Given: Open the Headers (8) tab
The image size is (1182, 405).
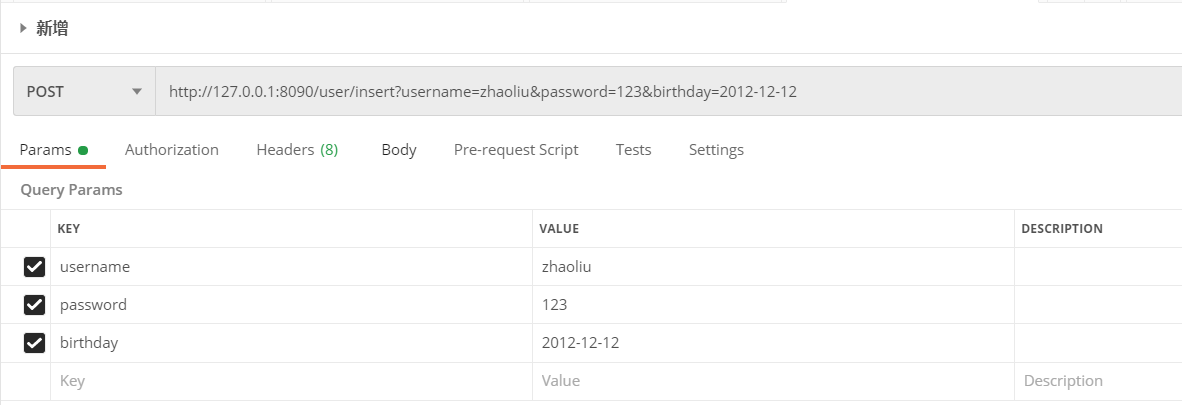Looking at the screenshot, I should [x=297, y=150].
